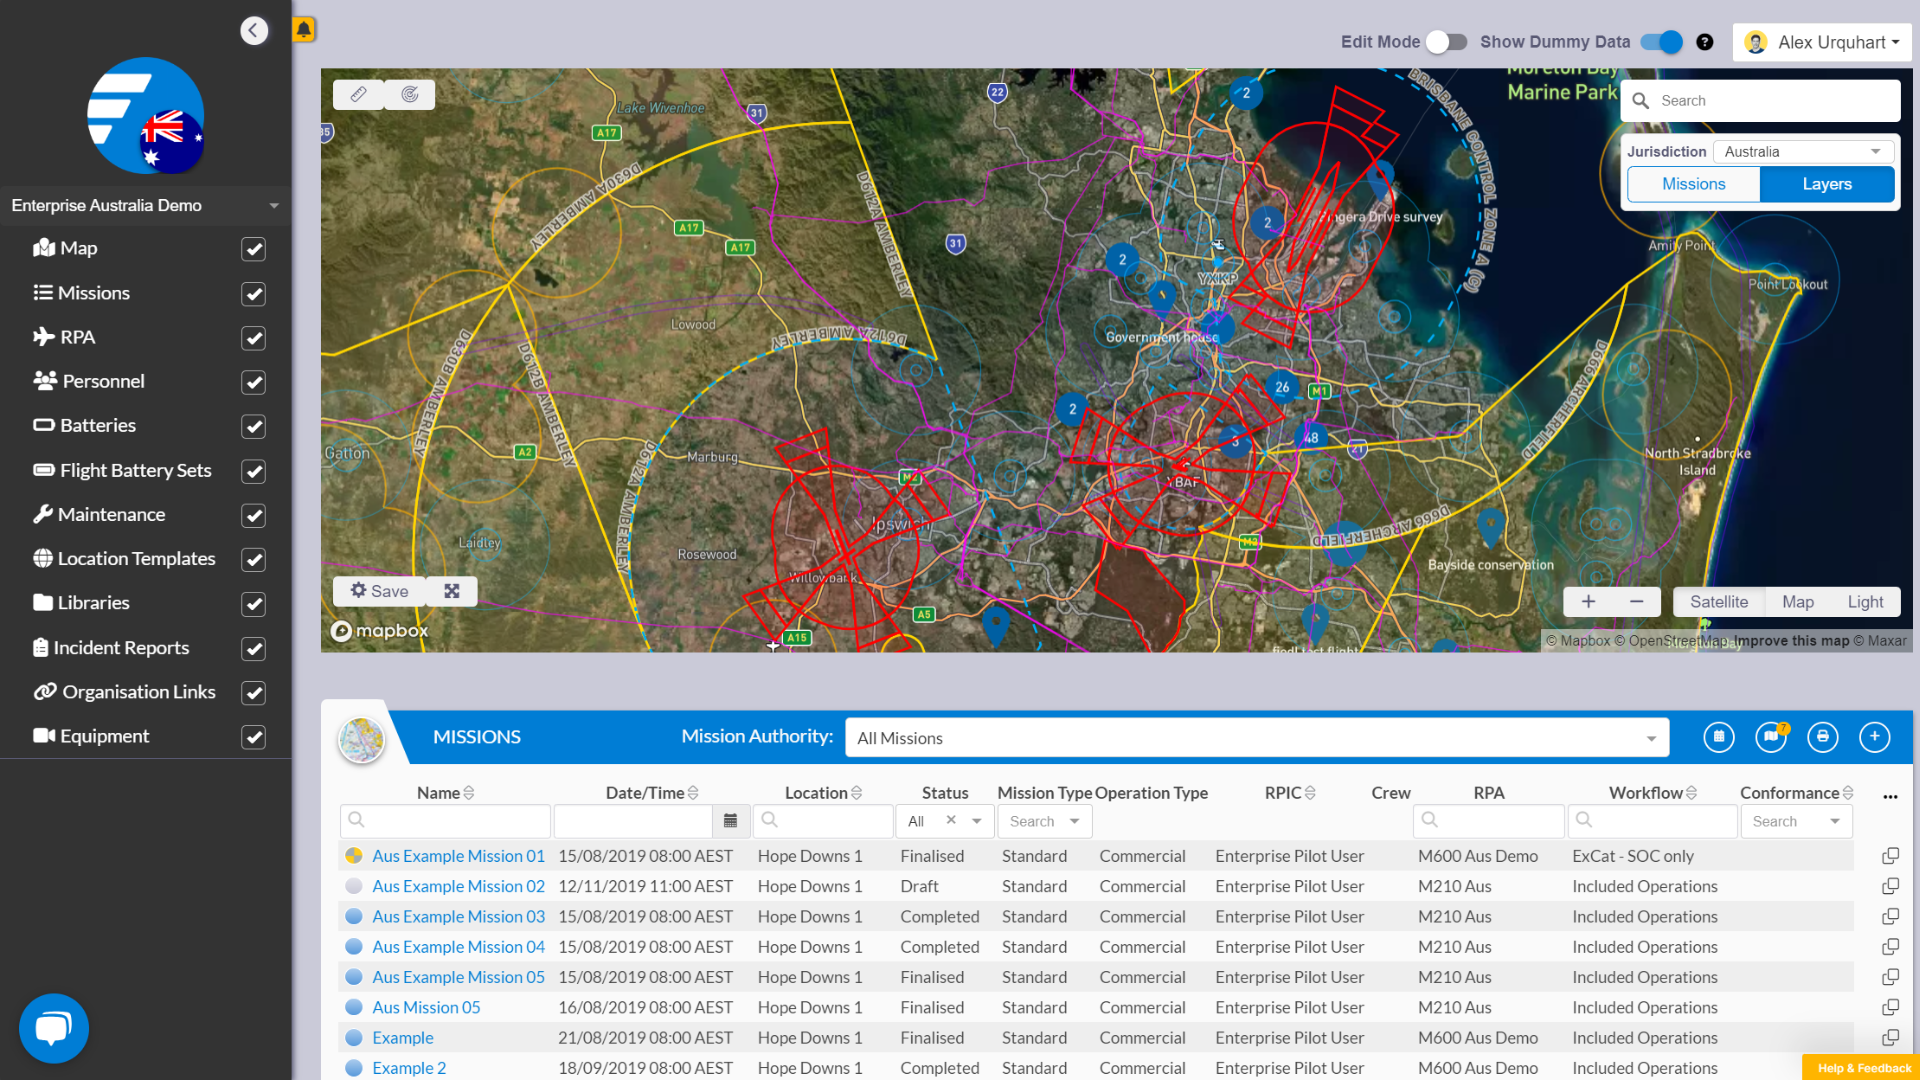Open Aus Example Mission 03 link
Viewport: 1920px width, 1080px height.
pyautogui.click(x=458, y=917)
